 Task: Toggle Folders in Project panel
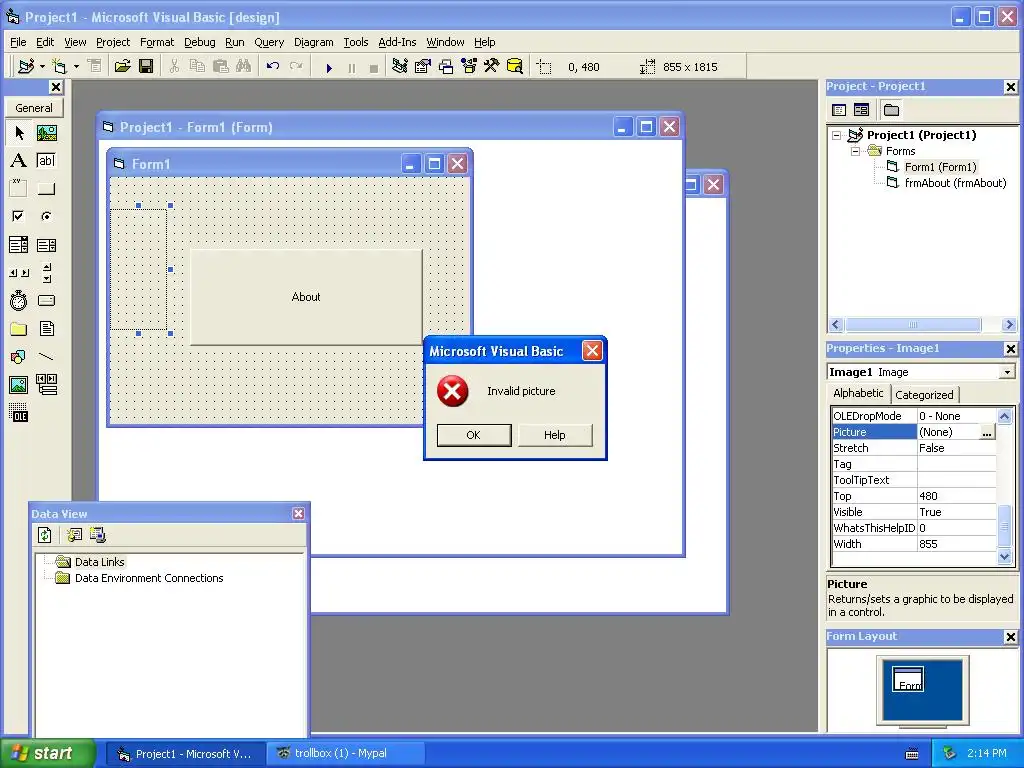(x=891, y=110)
